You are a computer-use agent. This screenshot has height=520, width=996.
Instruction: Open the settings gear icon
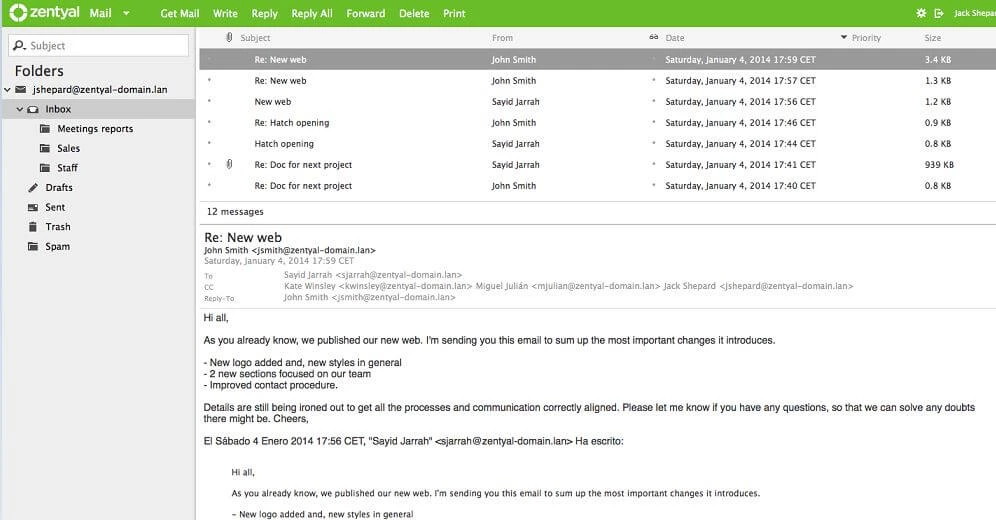(x=921, y=13)
